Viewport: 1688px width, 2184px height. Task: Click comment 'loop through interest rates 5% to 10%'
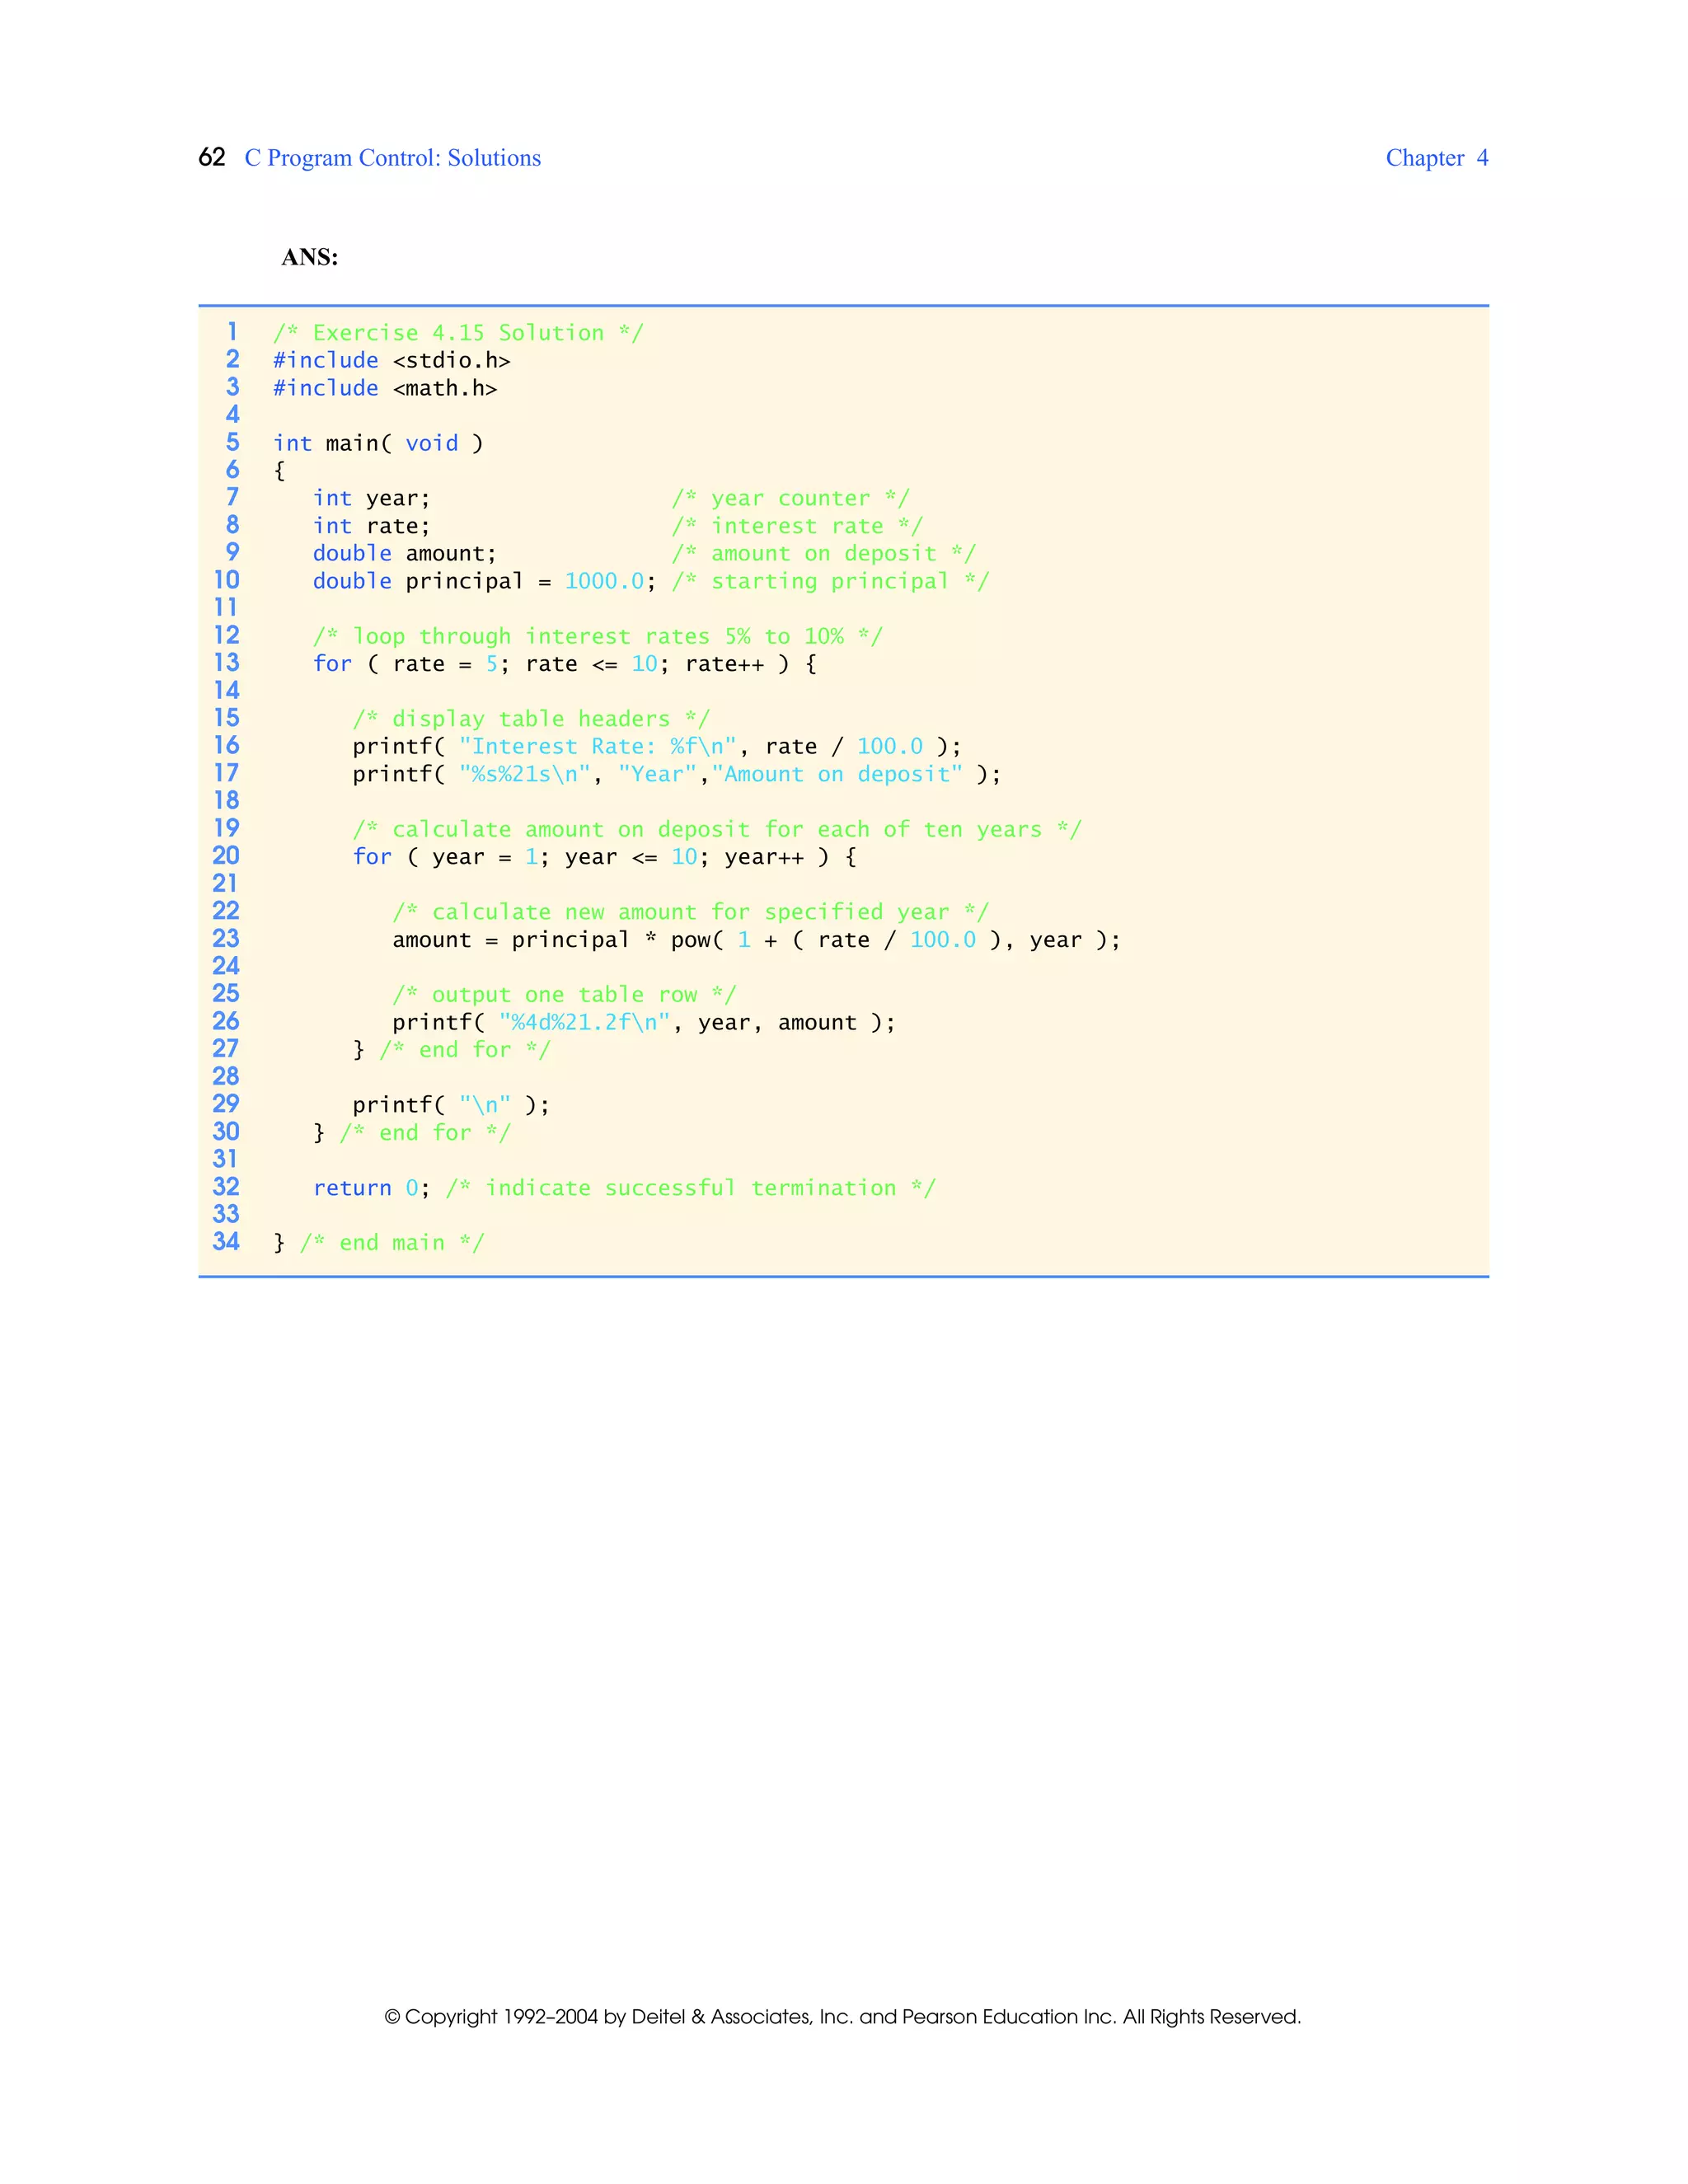pos(598,636)
